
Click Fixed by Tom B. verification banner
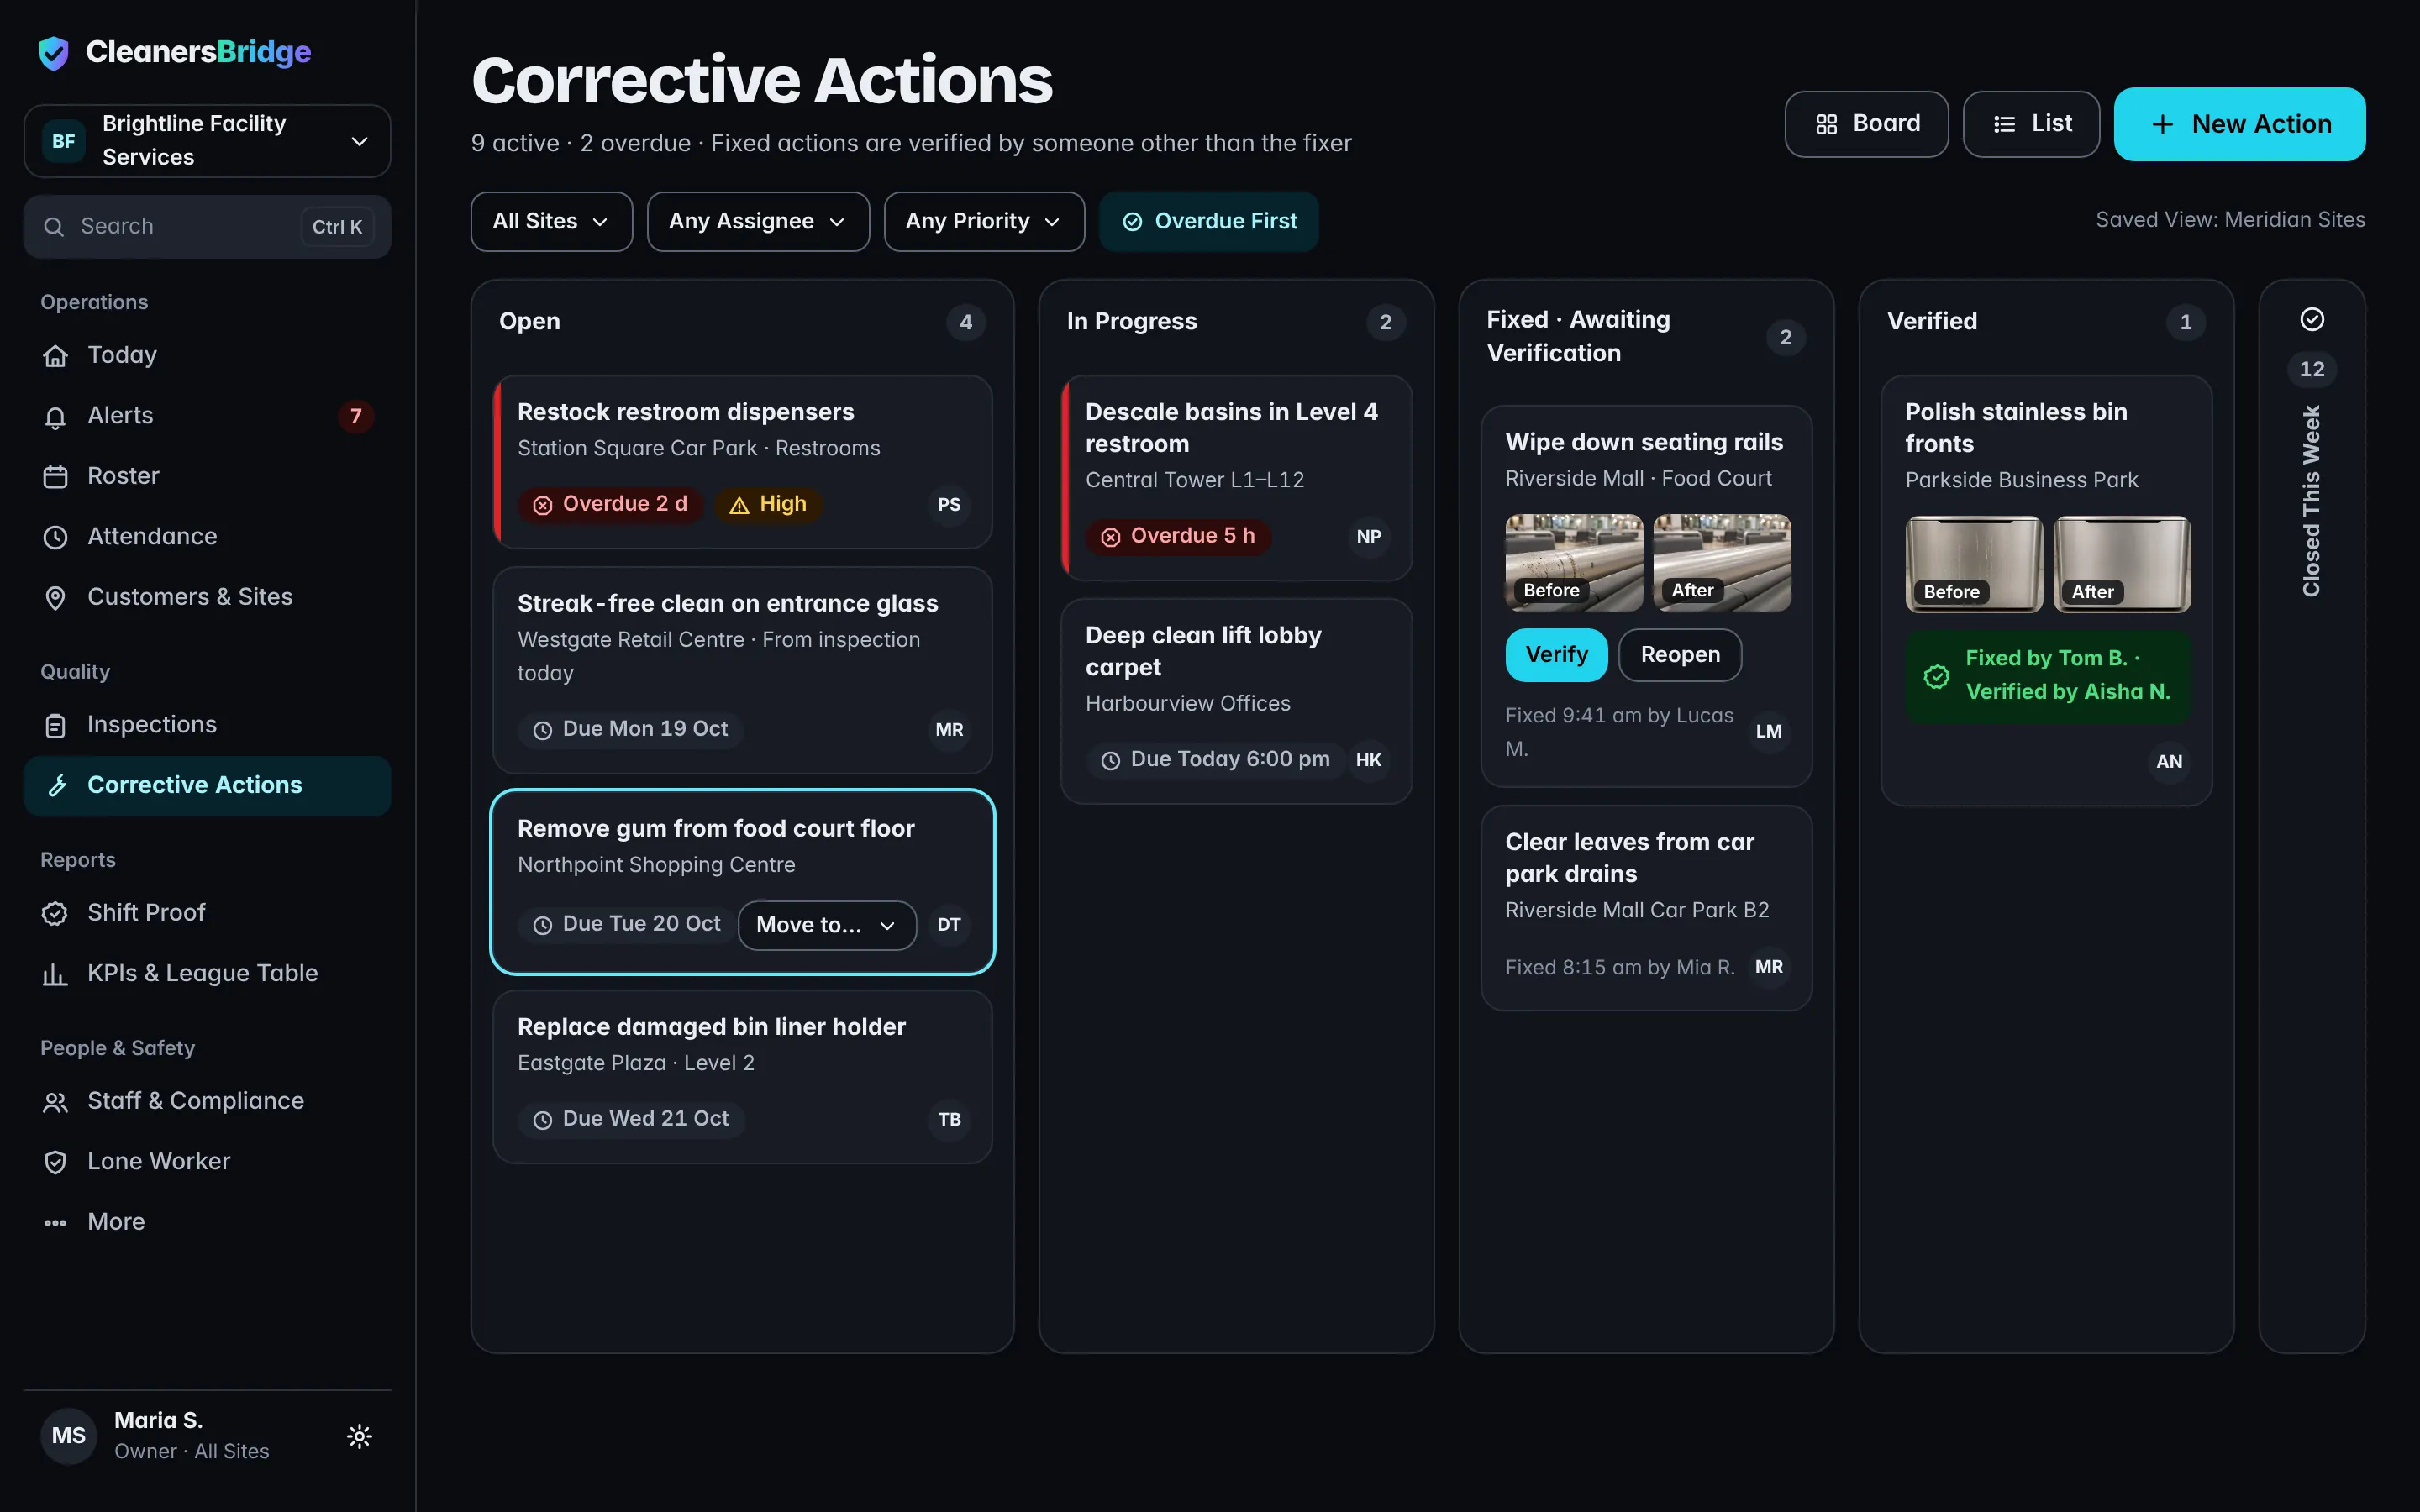point(2047,676)
